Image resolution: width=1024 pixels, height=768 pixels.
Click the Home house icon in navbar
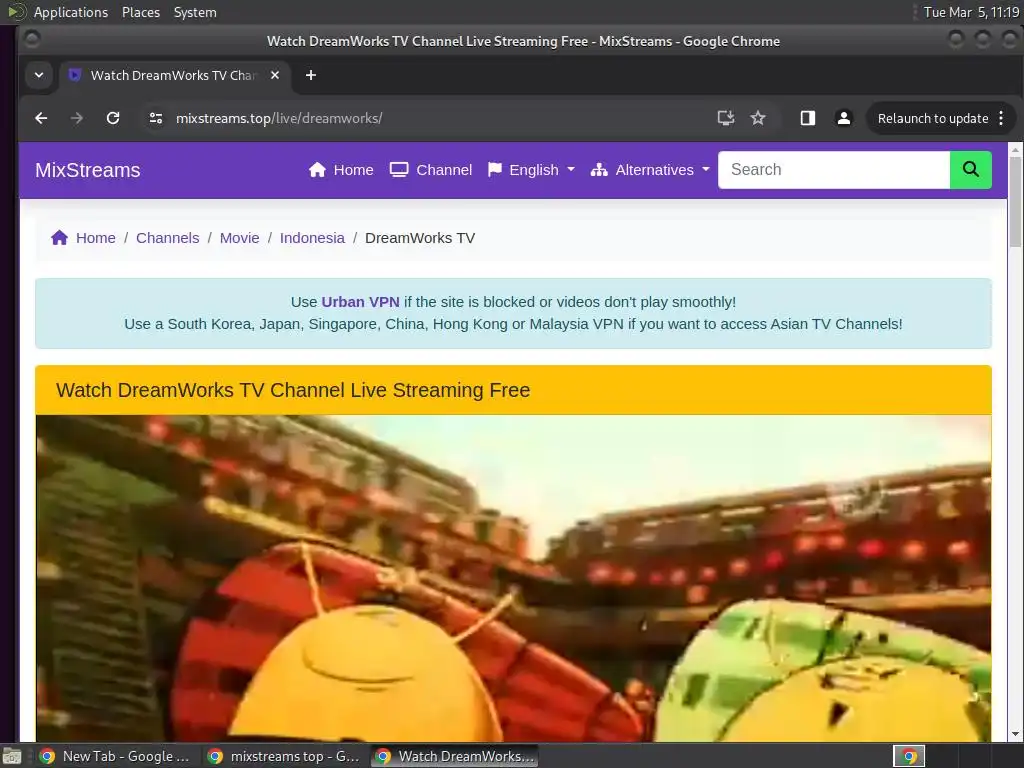317,170
